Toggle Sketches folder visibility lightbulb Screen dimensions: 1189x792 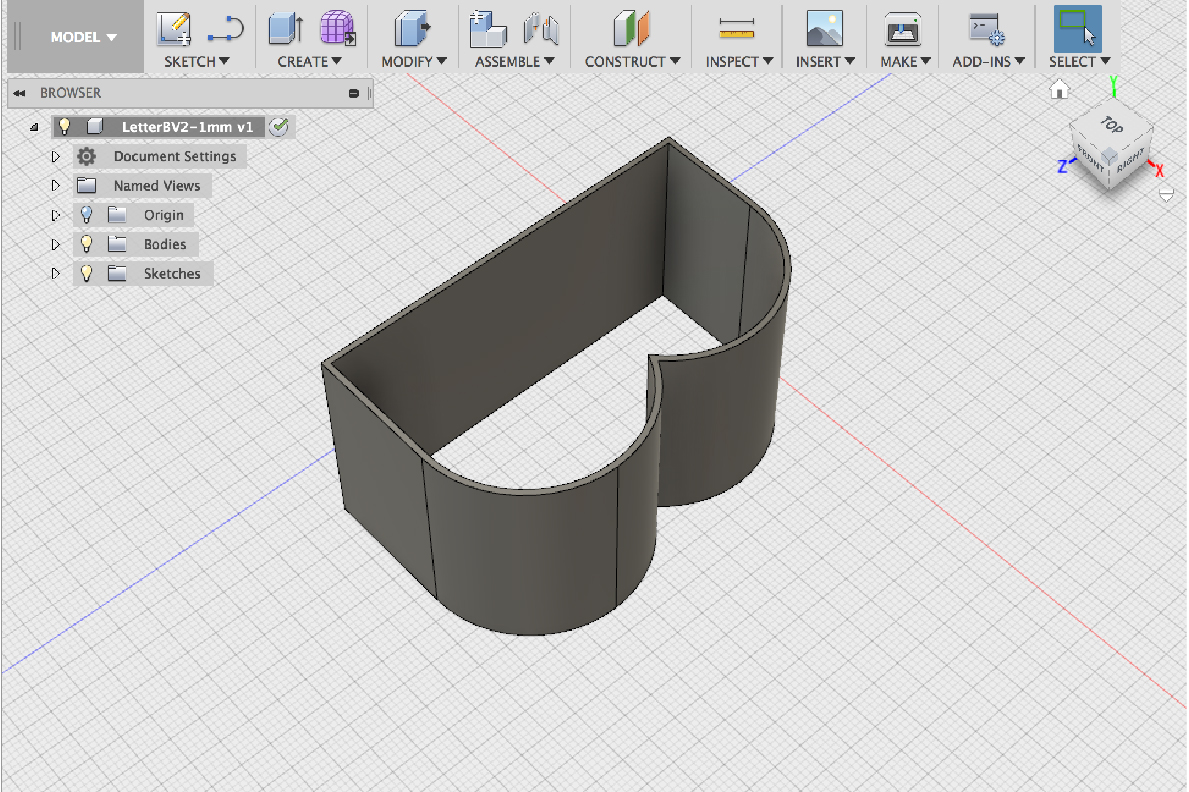click(x=87, y=273)
